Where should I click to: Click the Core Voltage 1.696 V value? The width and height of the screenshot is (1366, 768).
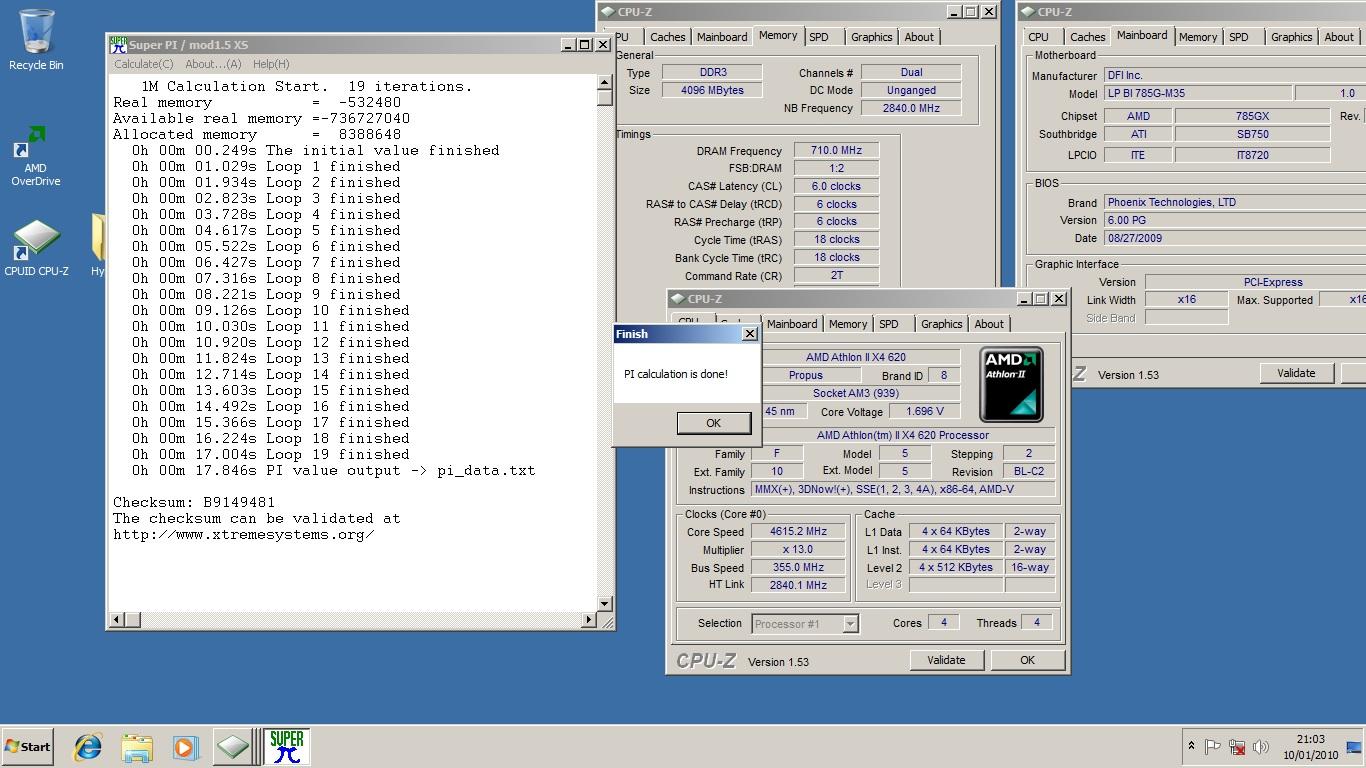(925, 411)
